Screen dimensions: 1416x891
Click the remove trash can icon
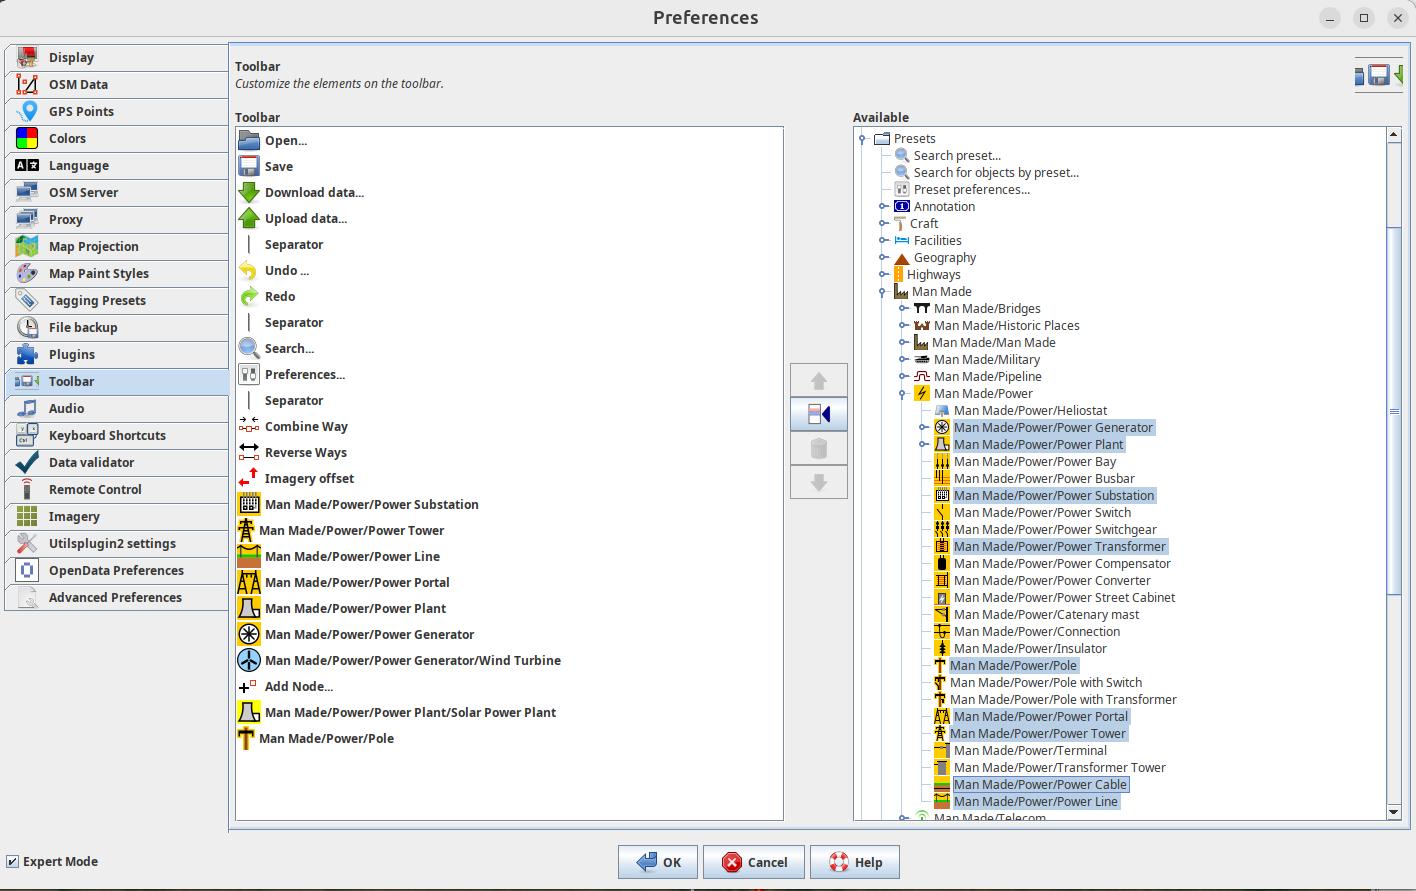click(x=818, y=448)
